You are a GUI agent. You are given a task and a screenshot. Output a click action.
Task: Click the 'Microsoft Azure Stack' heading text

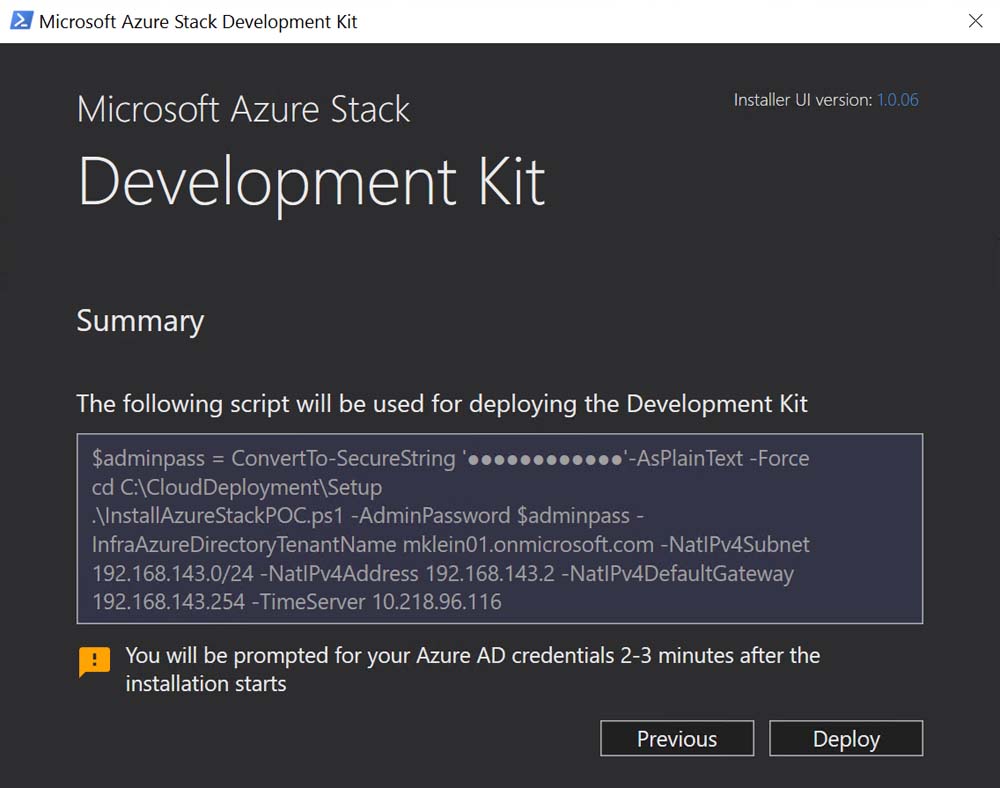click(x=243, y=109)
